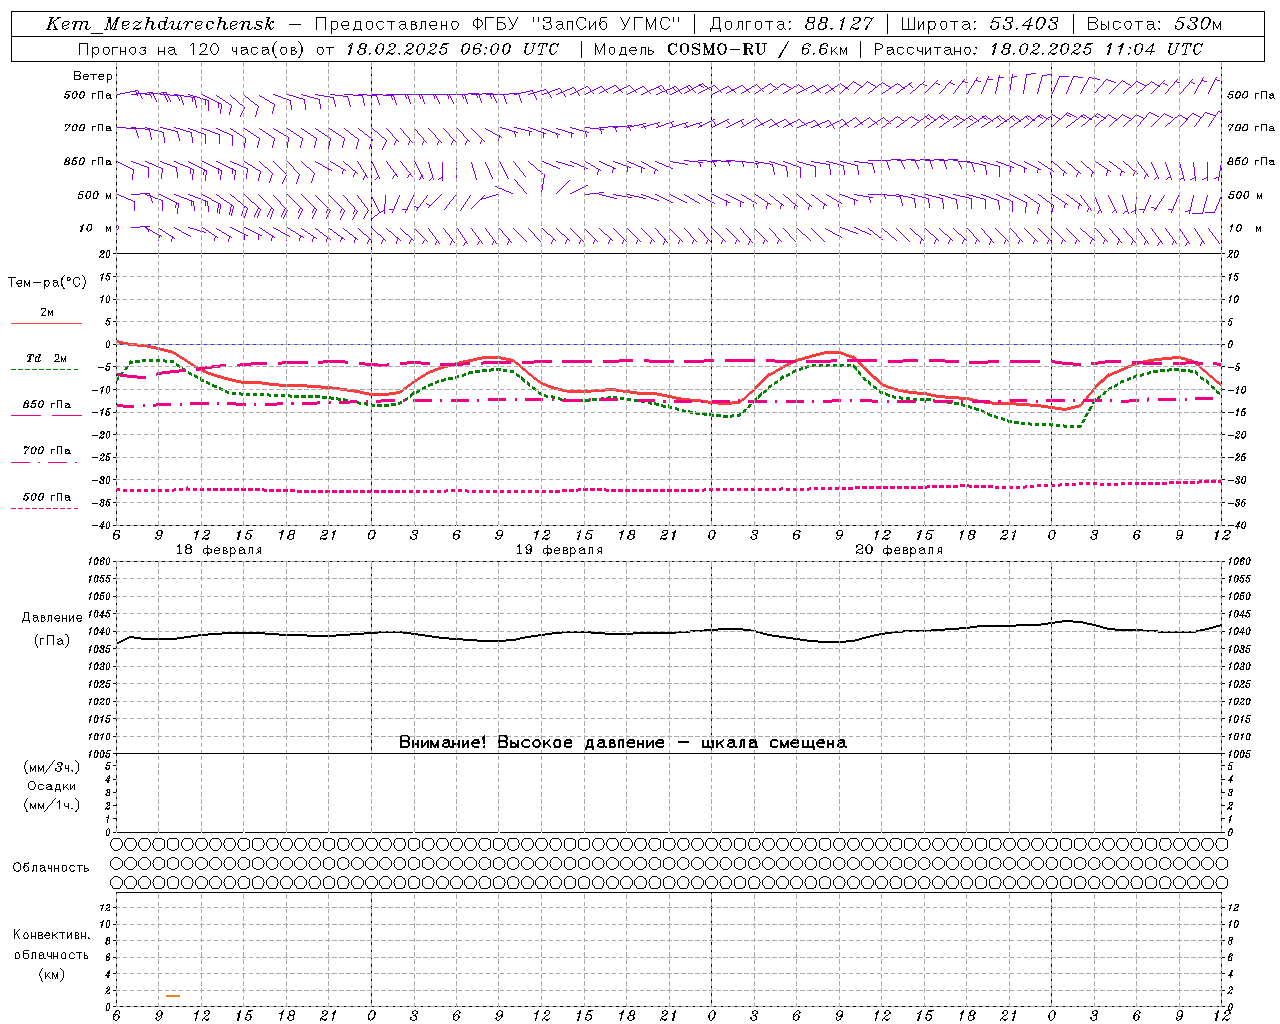The width and height of the screenshot is (1280, 1024).
Task: Click forecast start time 18.02.2025 06:00 UTC
Action: (x=452, y=49)
